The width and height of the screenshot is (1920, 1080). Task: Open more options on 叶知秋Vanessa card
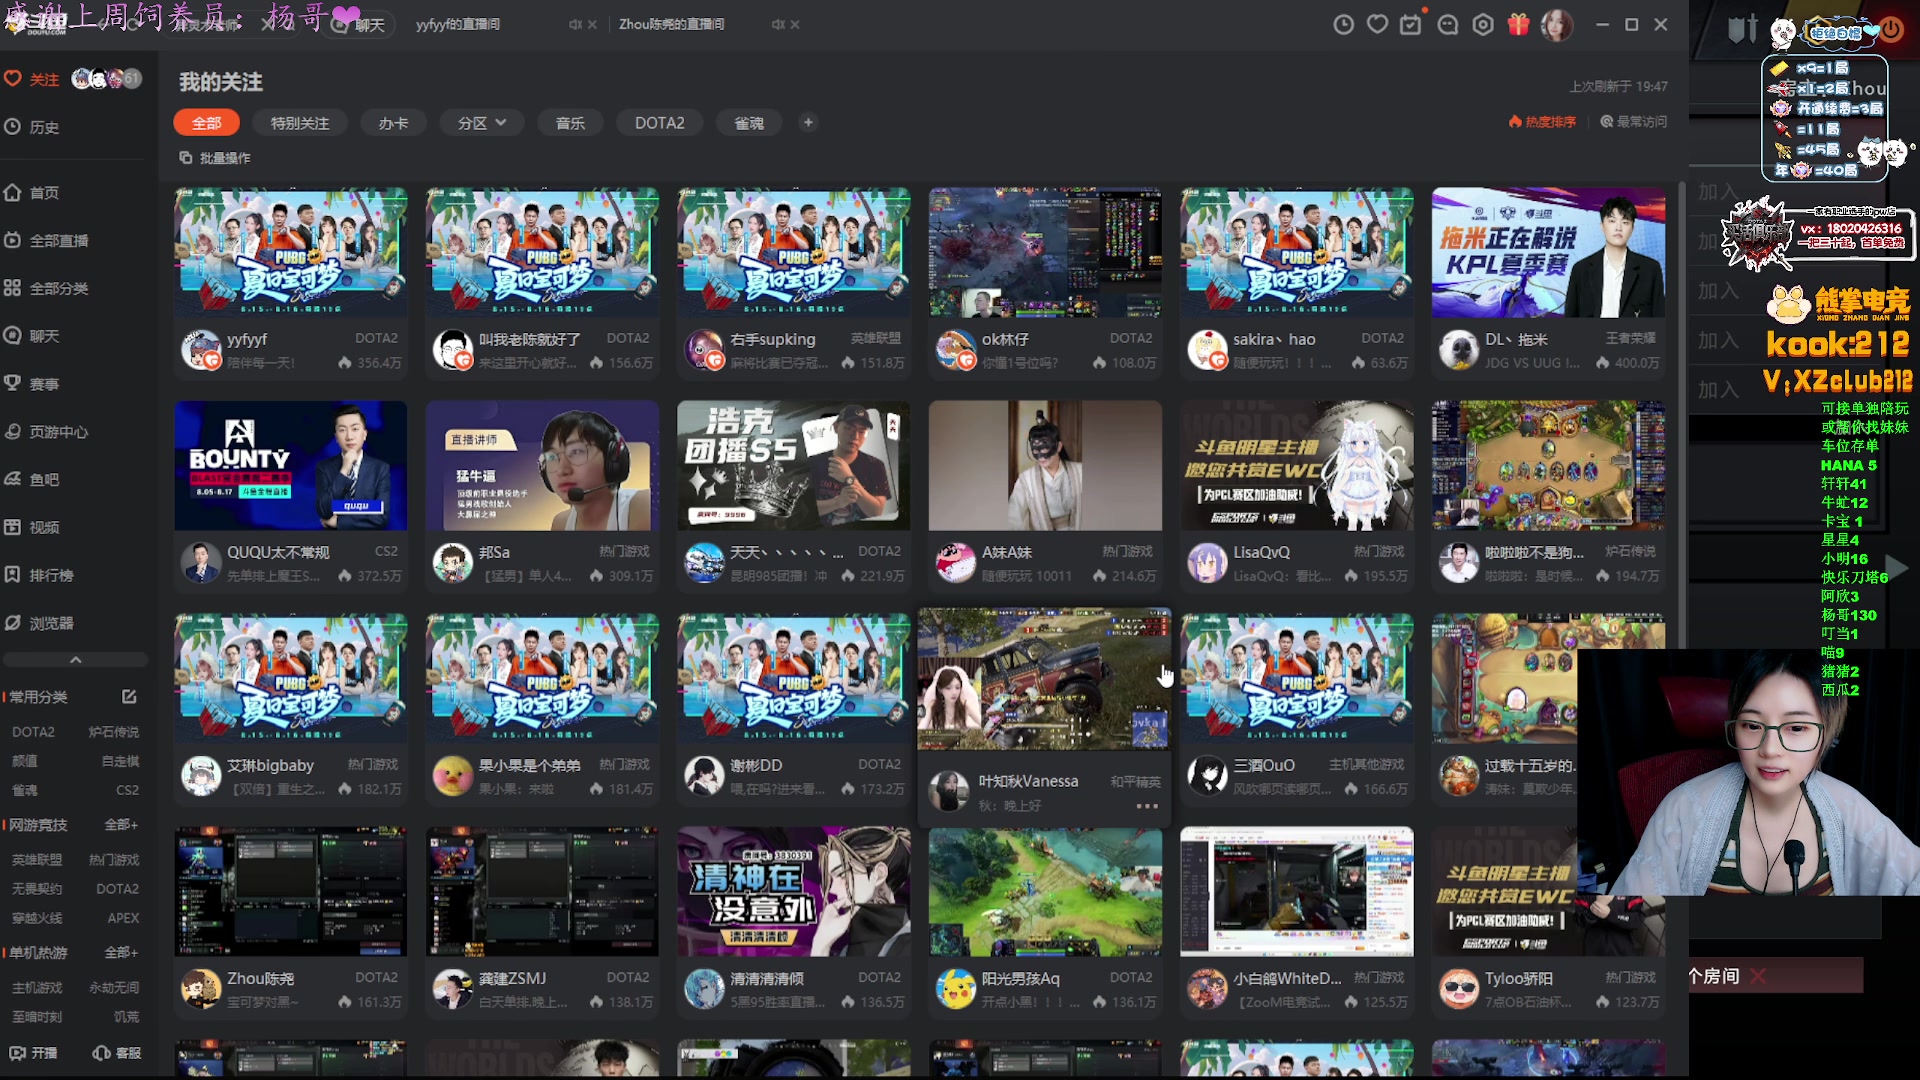pyautogui.click(x=1146, y=806)
